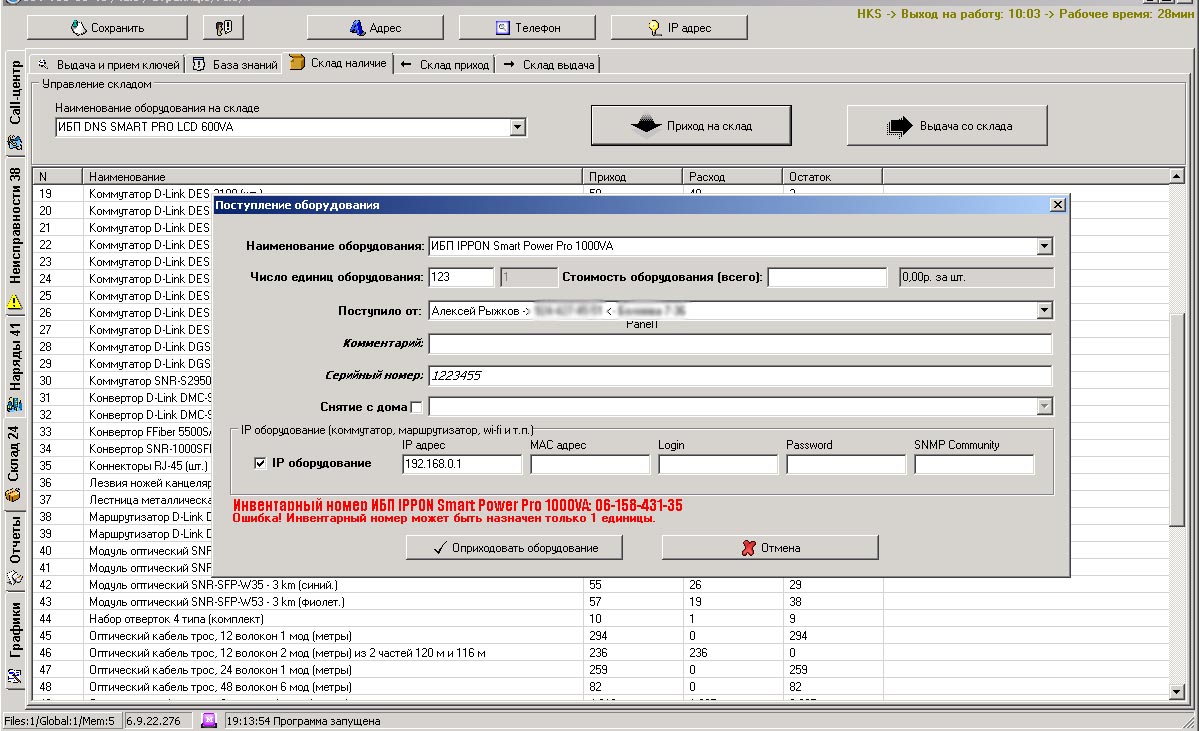Open the Наряды 41 side tab
Viewport: 1199px width, 731px height.
(15, 368)
